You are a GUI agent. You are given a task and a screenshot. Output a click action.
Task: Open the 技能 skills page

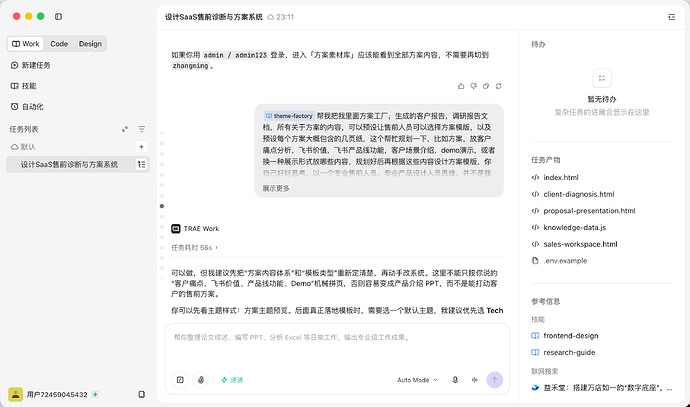pos(23,86)
